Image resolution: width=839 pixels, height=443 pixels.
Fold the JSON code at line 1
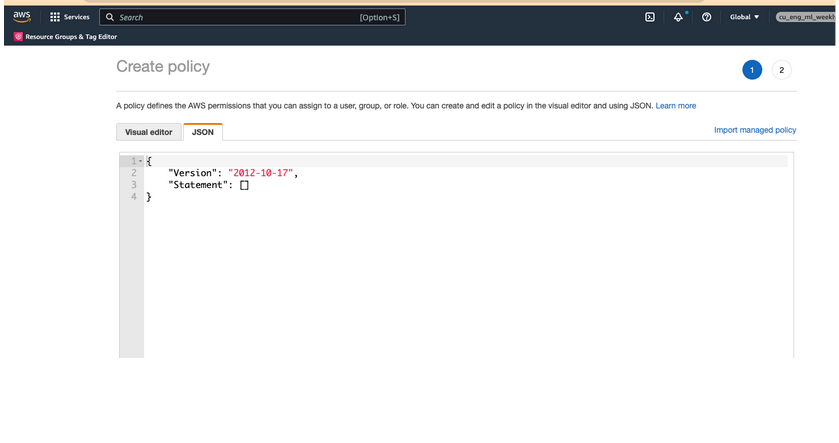[x=139, y=161]
